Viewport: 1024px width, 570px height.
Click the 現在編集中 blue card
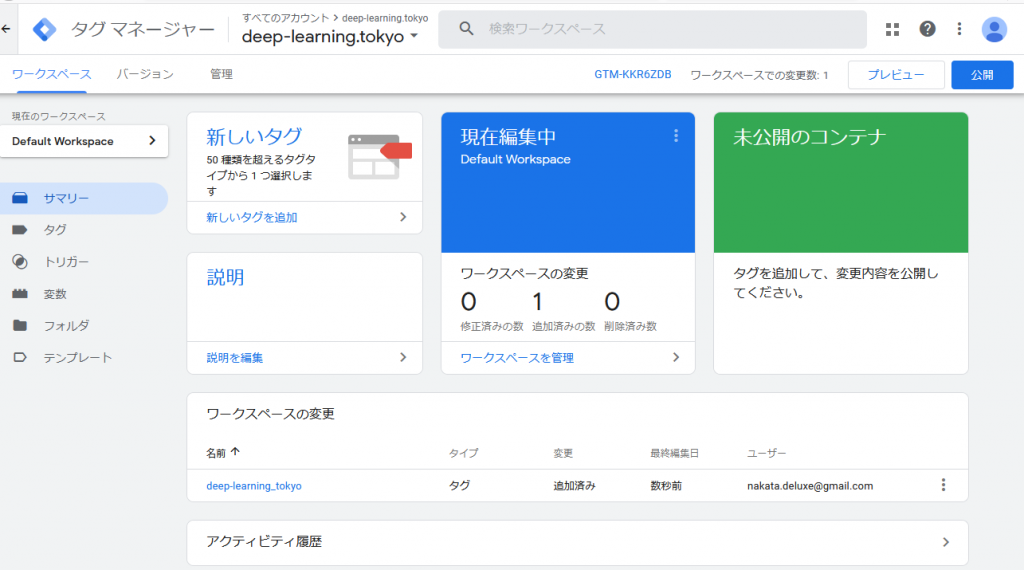568,183
